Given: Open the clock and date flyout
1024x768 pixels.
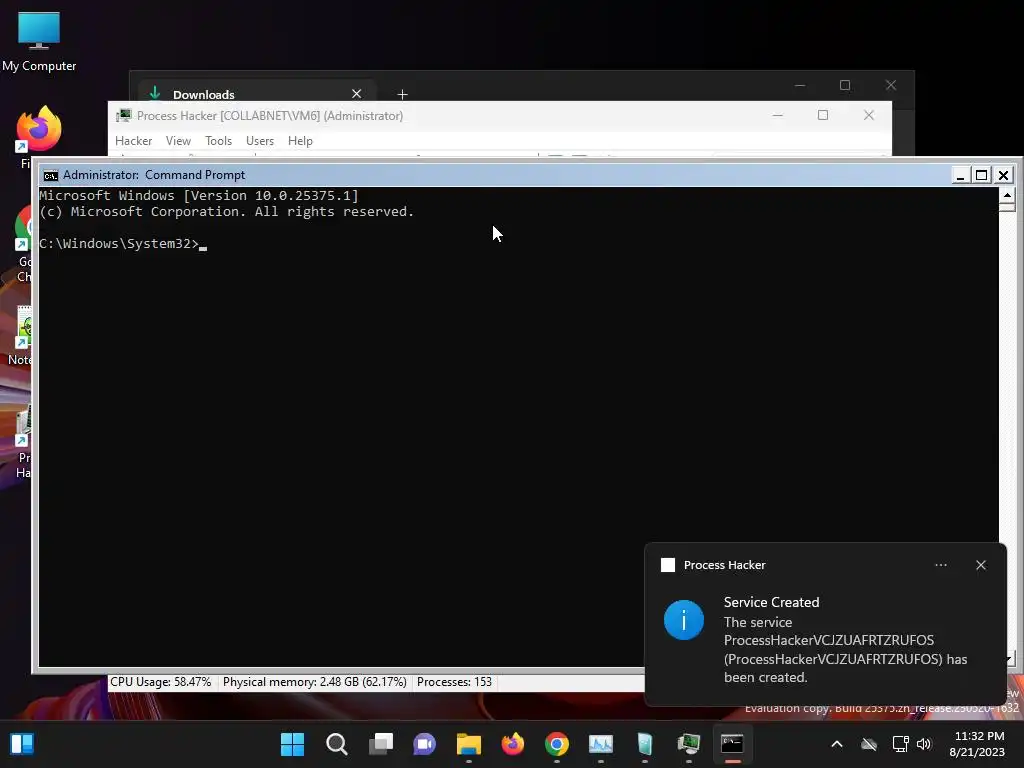Looking at the screenshot, I should pyautogui.click(x=978, y=744).
